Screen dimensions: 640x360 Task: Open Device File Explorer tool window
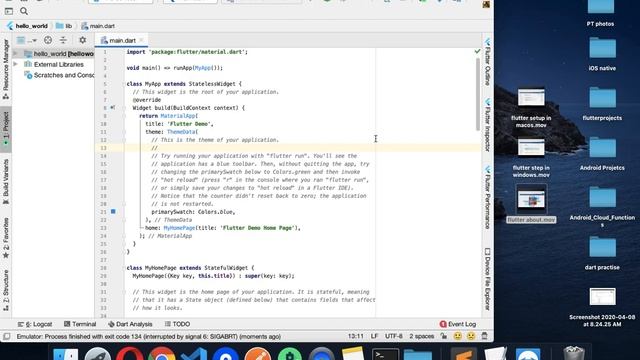pos(487,279)
